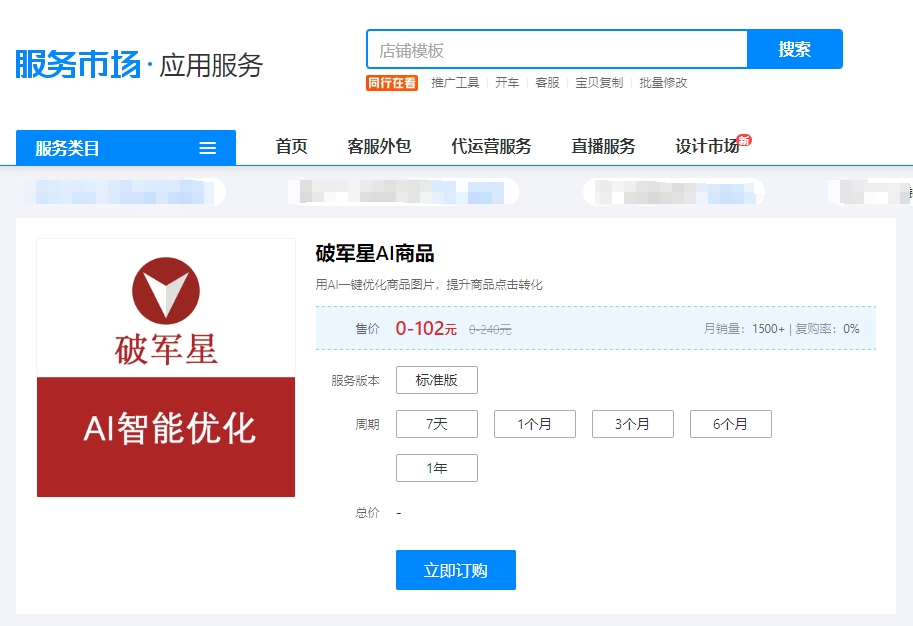Select the 1个月 period option
Screen dimensions: 913x626
pyautogui.click(x=535, y=424)
